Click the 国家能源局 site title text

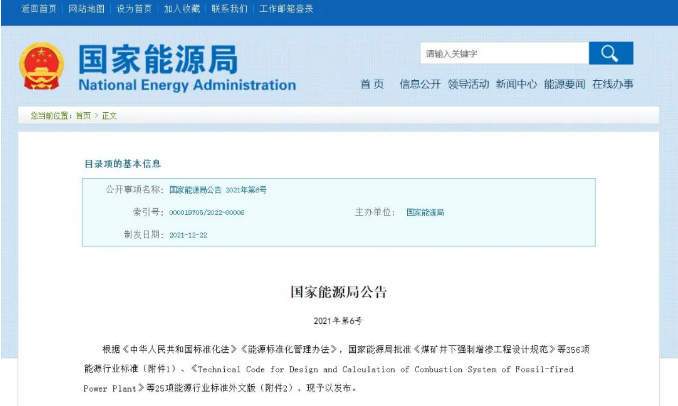click(x=157, y=59)
